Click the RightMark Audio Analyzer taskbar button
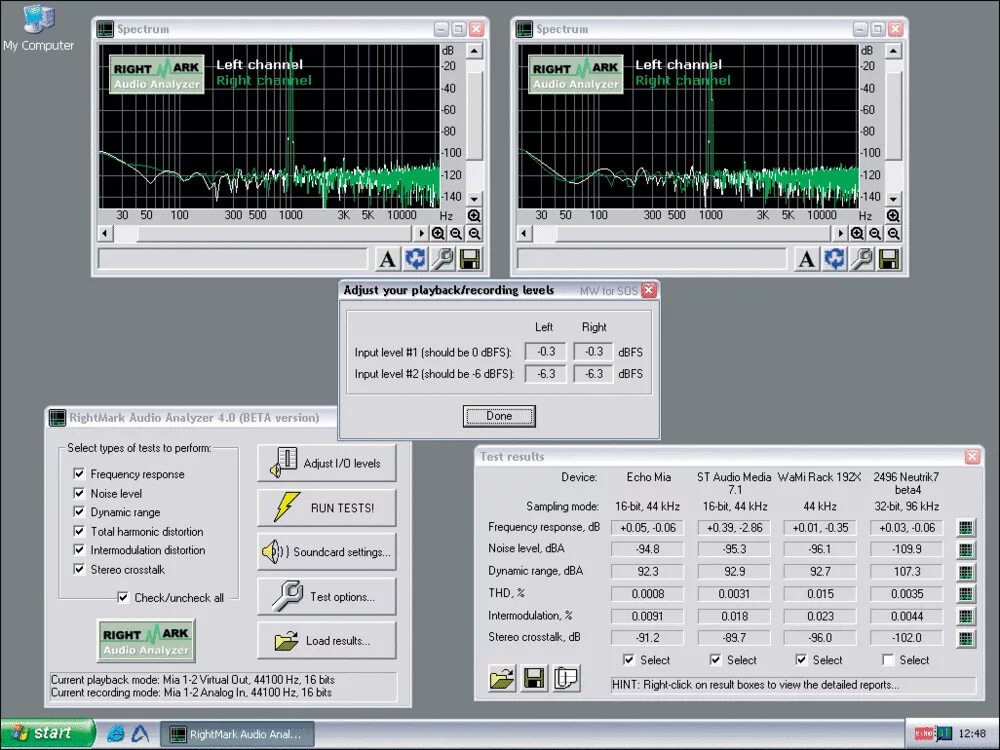The width and height of the screenshot is (1000, 750). point(237,734)
